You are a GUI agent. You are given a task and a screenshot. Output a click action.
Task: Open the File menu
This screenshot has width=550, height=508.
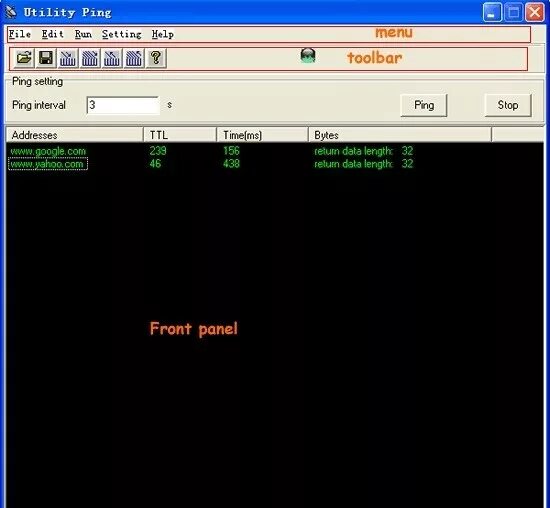(20, 34)
